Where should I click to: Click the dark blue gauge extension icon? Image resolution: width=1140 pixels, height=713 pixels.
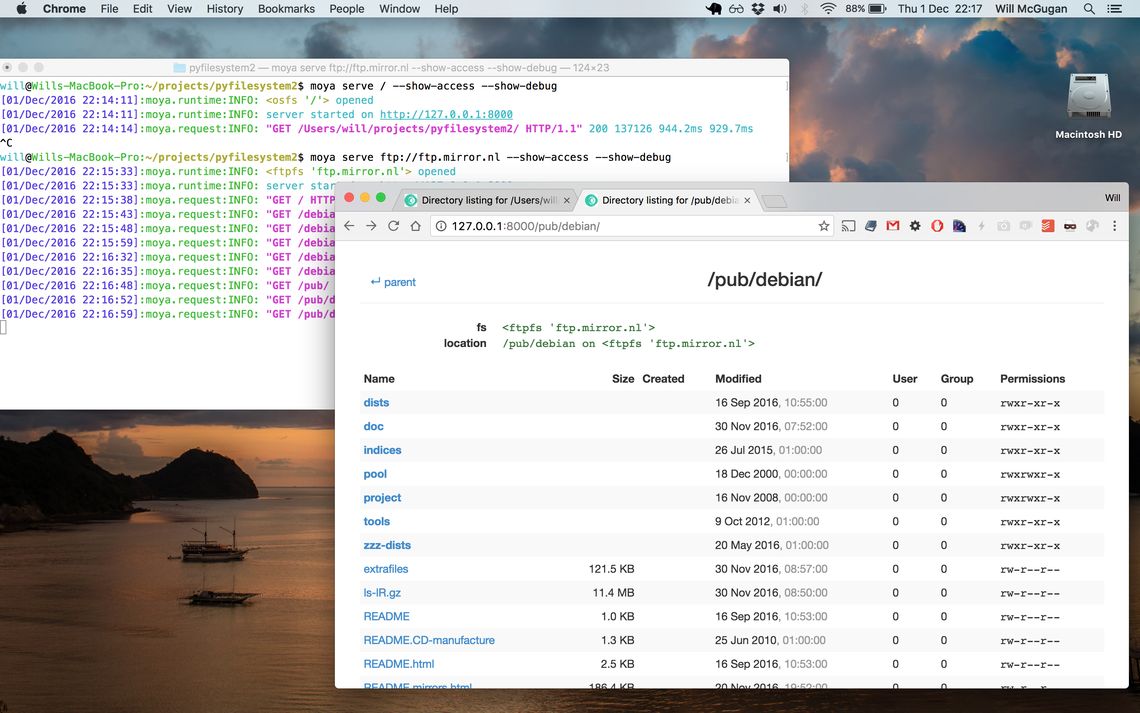[x=959, y=226]
